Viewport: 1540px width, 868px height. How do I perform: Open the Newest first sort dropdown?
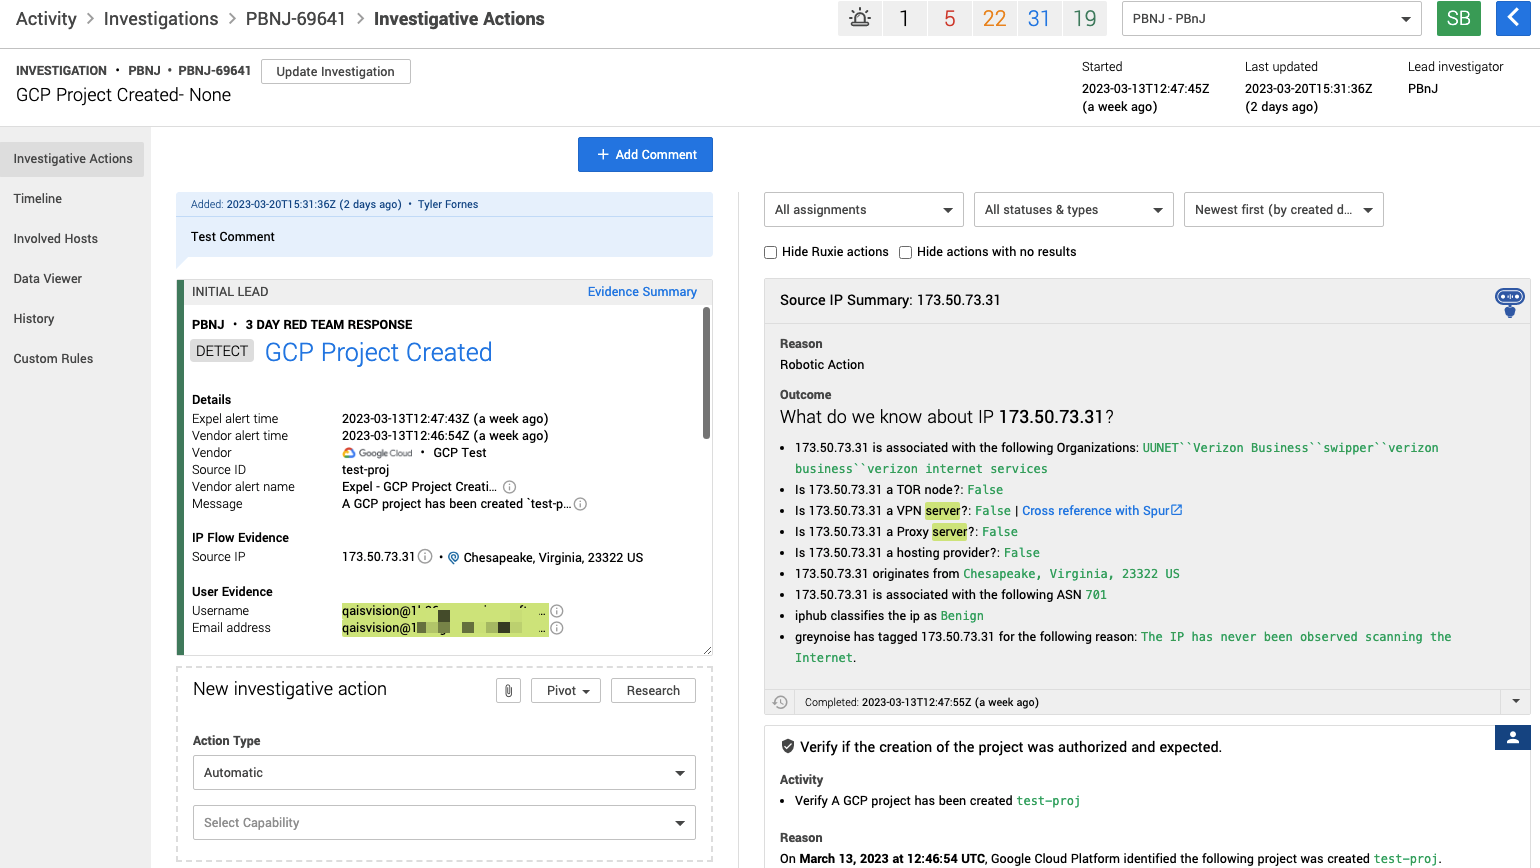[1284, 210]
